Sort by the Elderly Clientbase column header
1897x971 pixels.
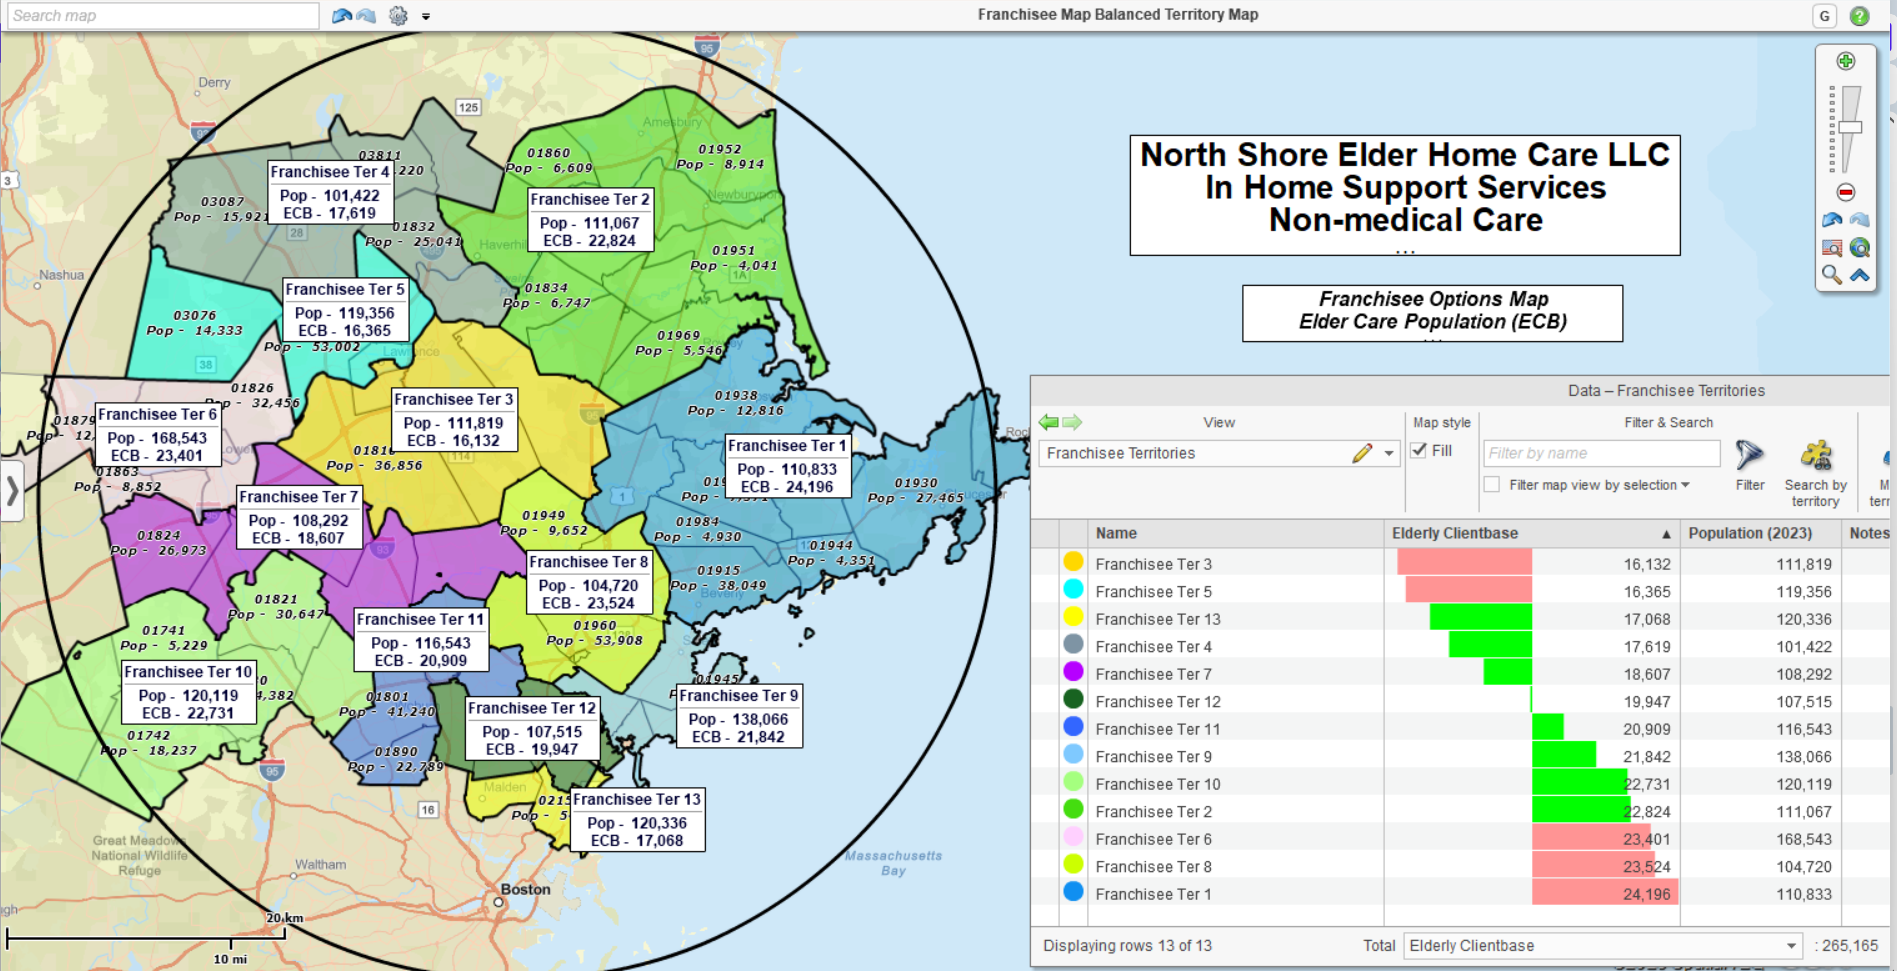pos(1456,533)
